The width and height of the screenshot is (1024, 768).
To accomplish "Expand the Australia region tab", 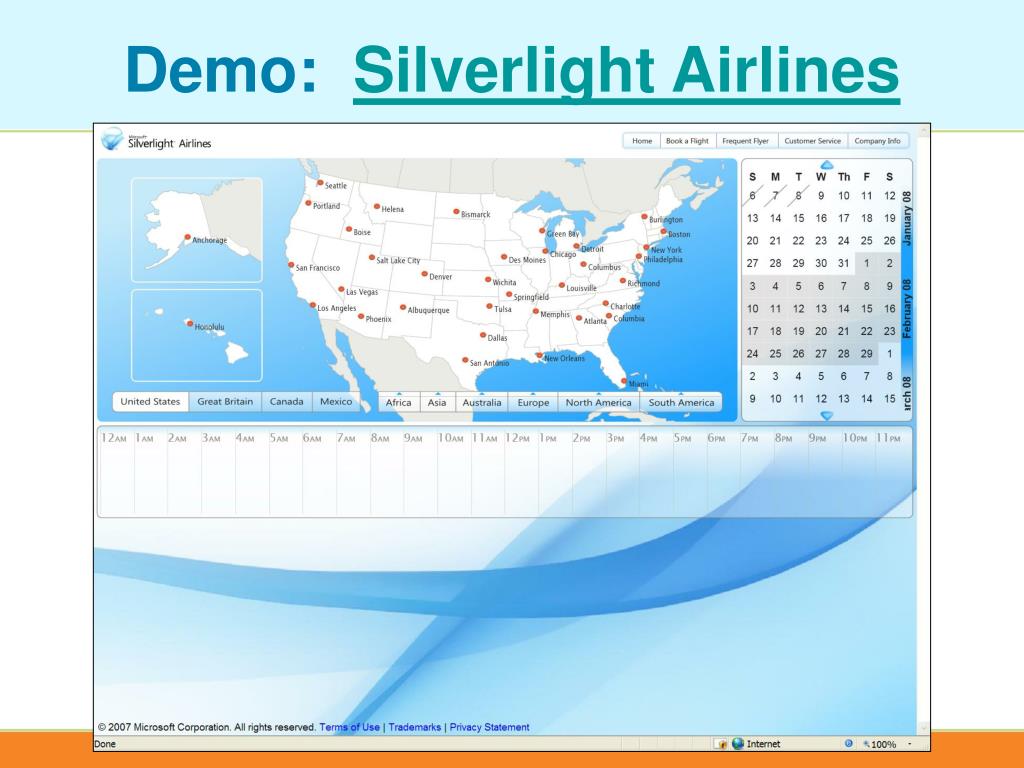I will coord(482,402).
